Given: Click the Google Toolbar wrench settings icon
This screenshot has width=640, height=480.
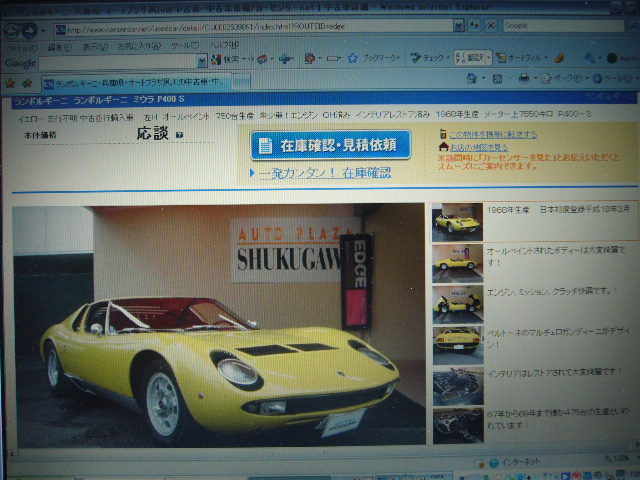Looking at the screenshot, I should (589, 58).
